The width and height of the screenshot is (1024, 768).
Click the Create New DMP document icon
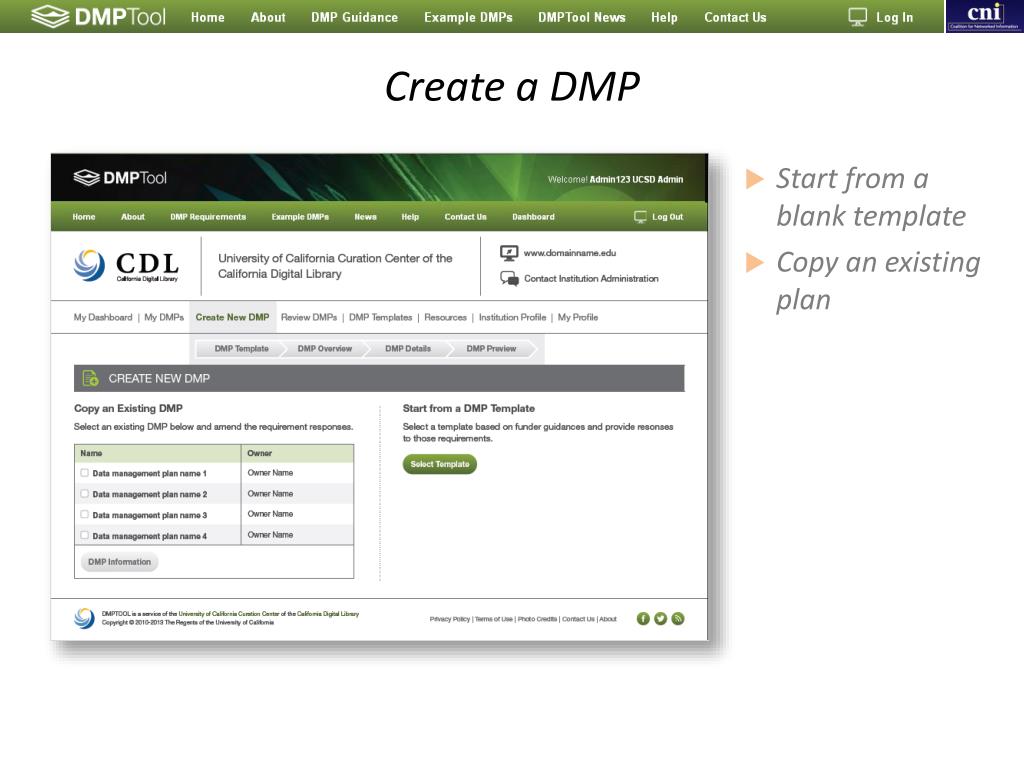(x=90, y=378)
